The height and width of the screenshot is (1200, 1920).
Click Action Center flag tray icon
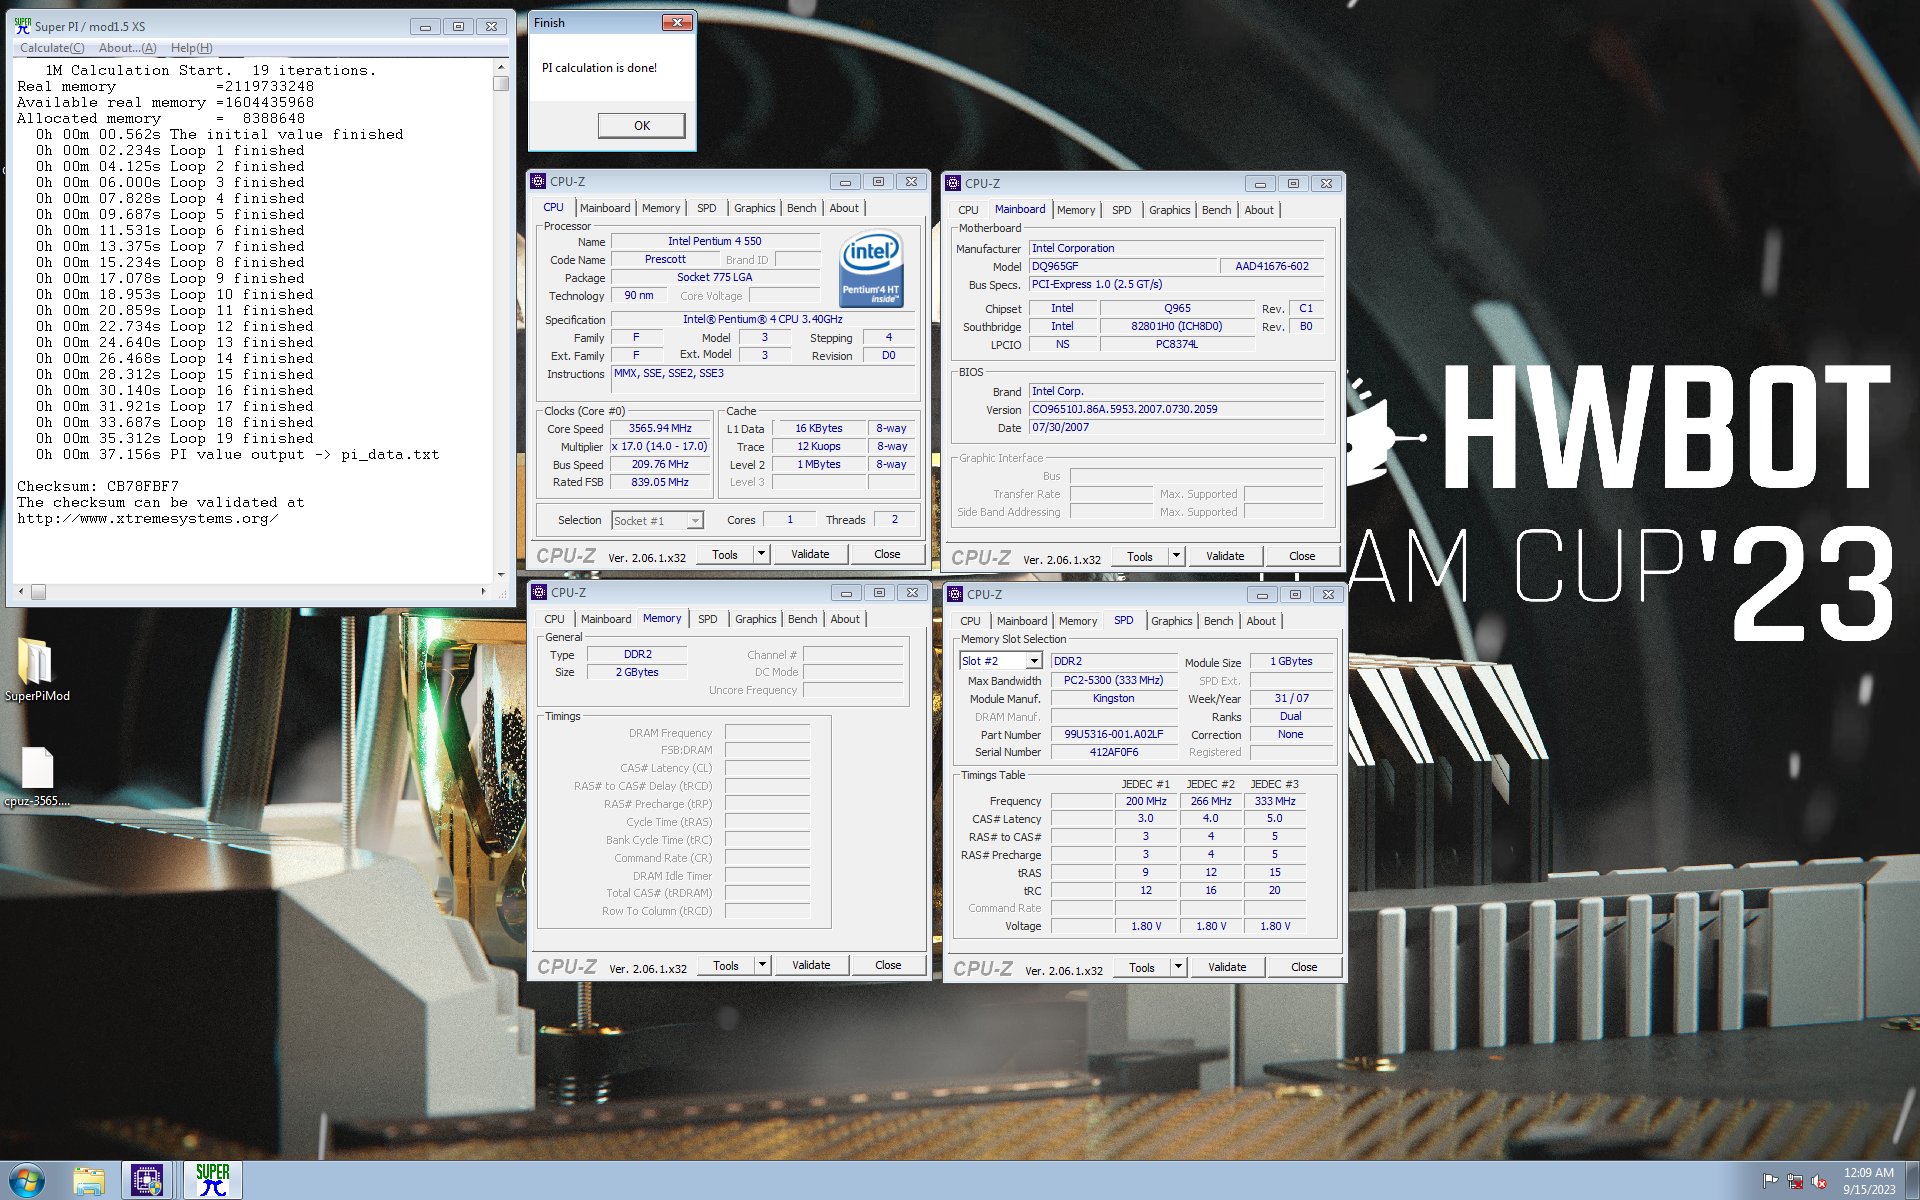coord(1770,1181)
